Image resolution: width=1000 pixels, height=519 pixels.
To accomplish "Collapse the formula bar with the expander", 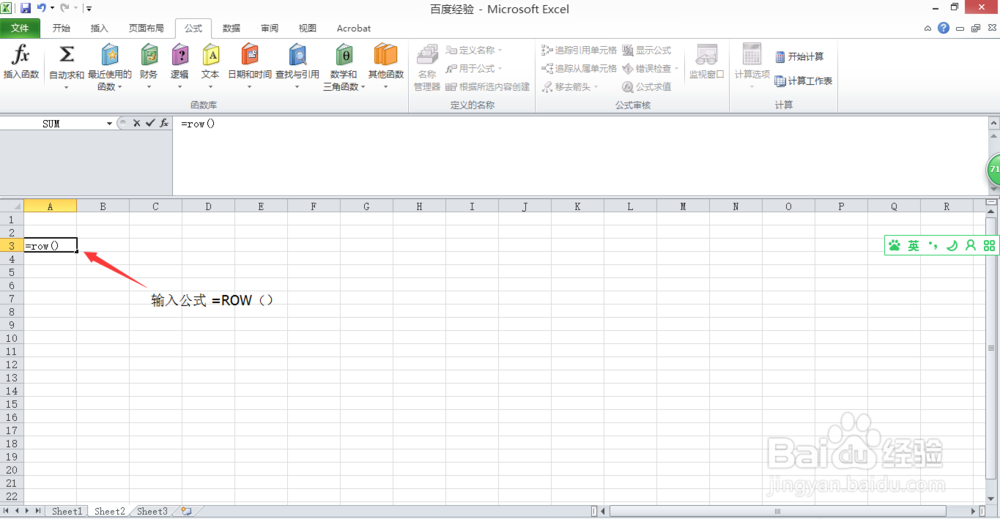I will coord(994,122).
